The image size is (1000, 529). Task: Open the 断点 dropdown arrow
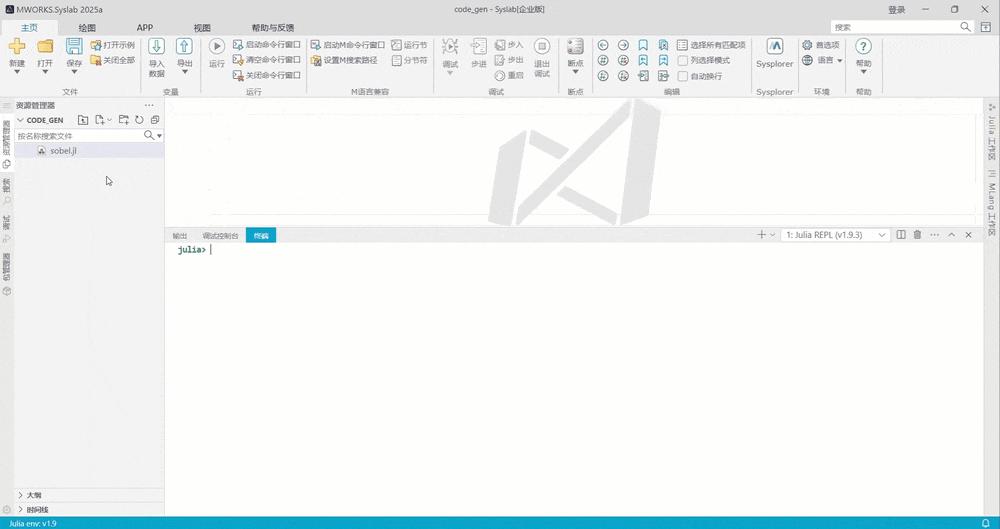click(575, 72)
